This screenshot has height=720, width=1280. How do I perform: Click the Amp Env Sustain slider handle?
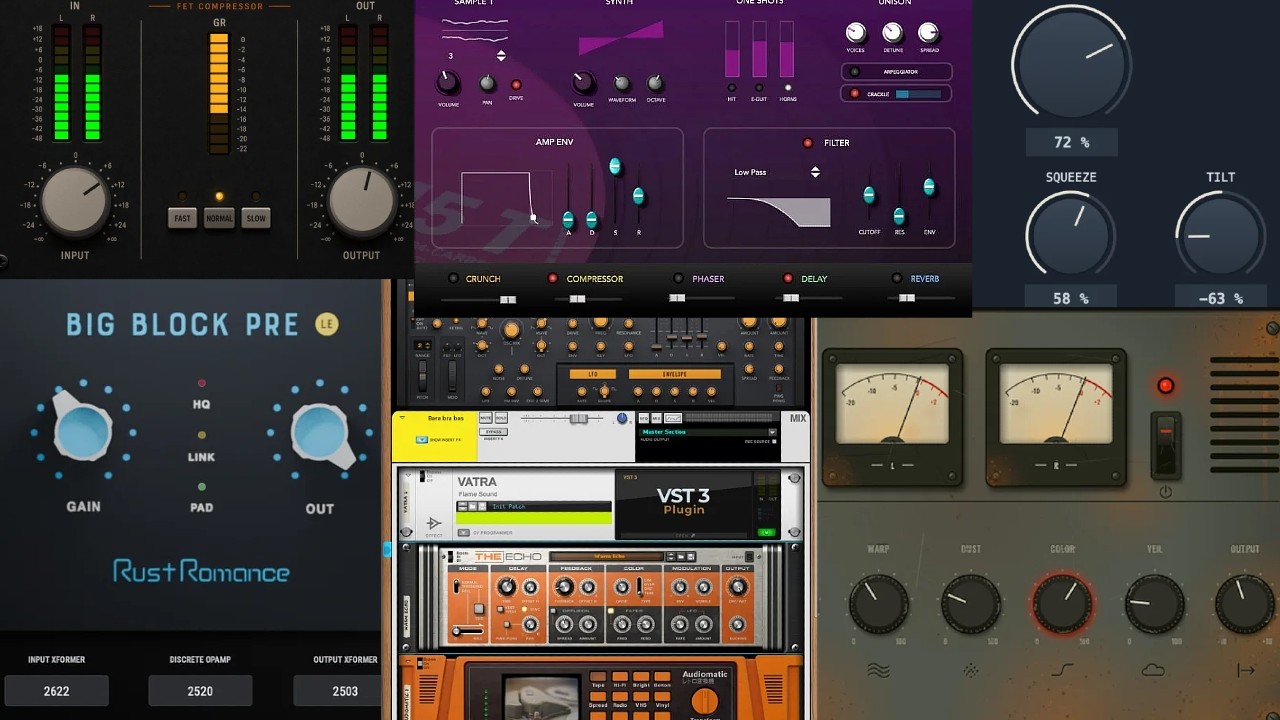[615, 166]
